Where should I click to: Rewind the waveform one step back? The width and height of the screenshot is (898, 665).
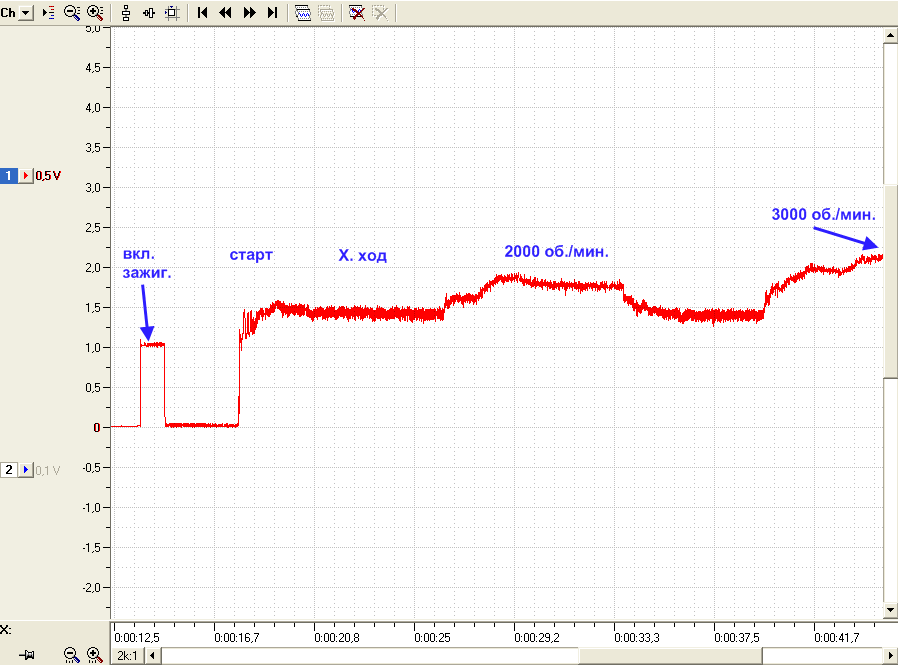tap(226, 13)
